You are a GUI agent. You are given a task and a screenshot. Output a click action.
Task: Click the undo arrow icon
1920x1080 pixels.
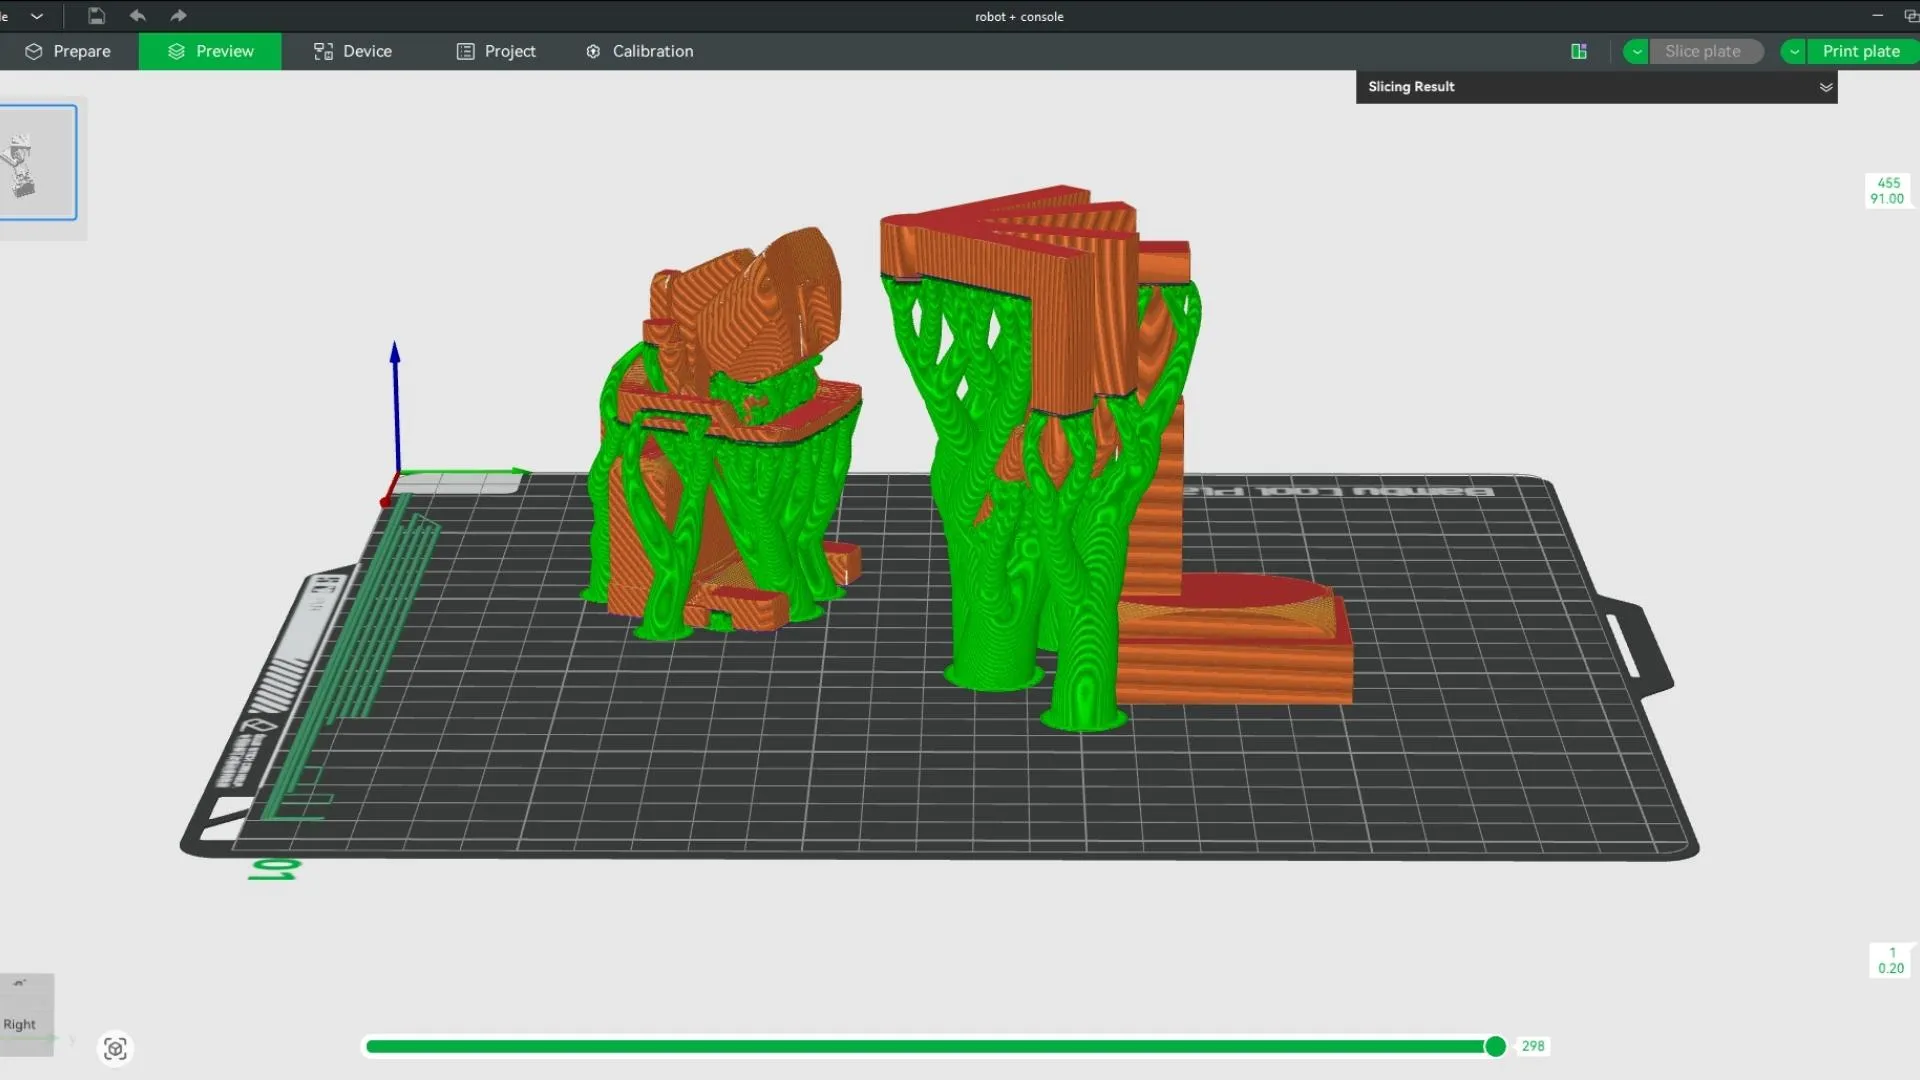point(138,16)
